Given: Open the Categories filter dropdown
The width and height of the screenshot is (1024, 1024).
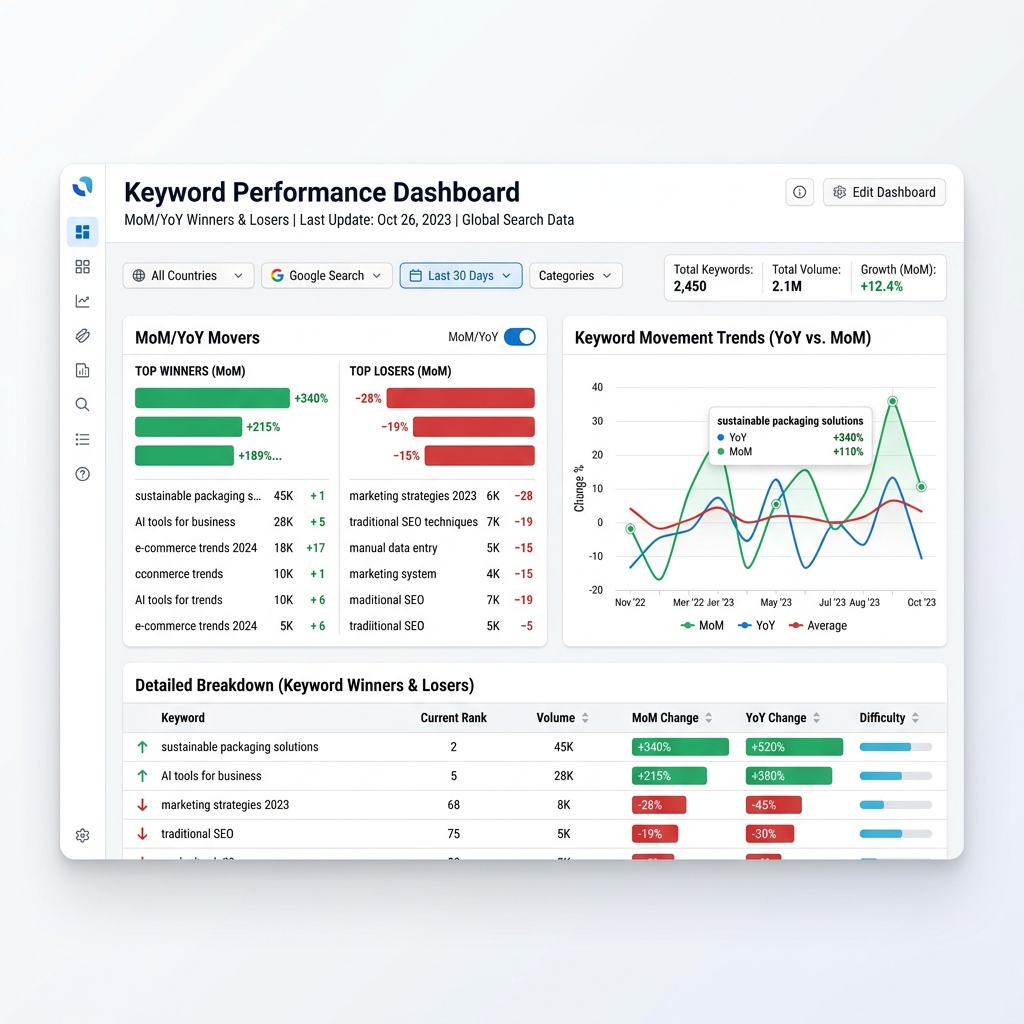Looking at the screenshot, I should click(575, 276).
